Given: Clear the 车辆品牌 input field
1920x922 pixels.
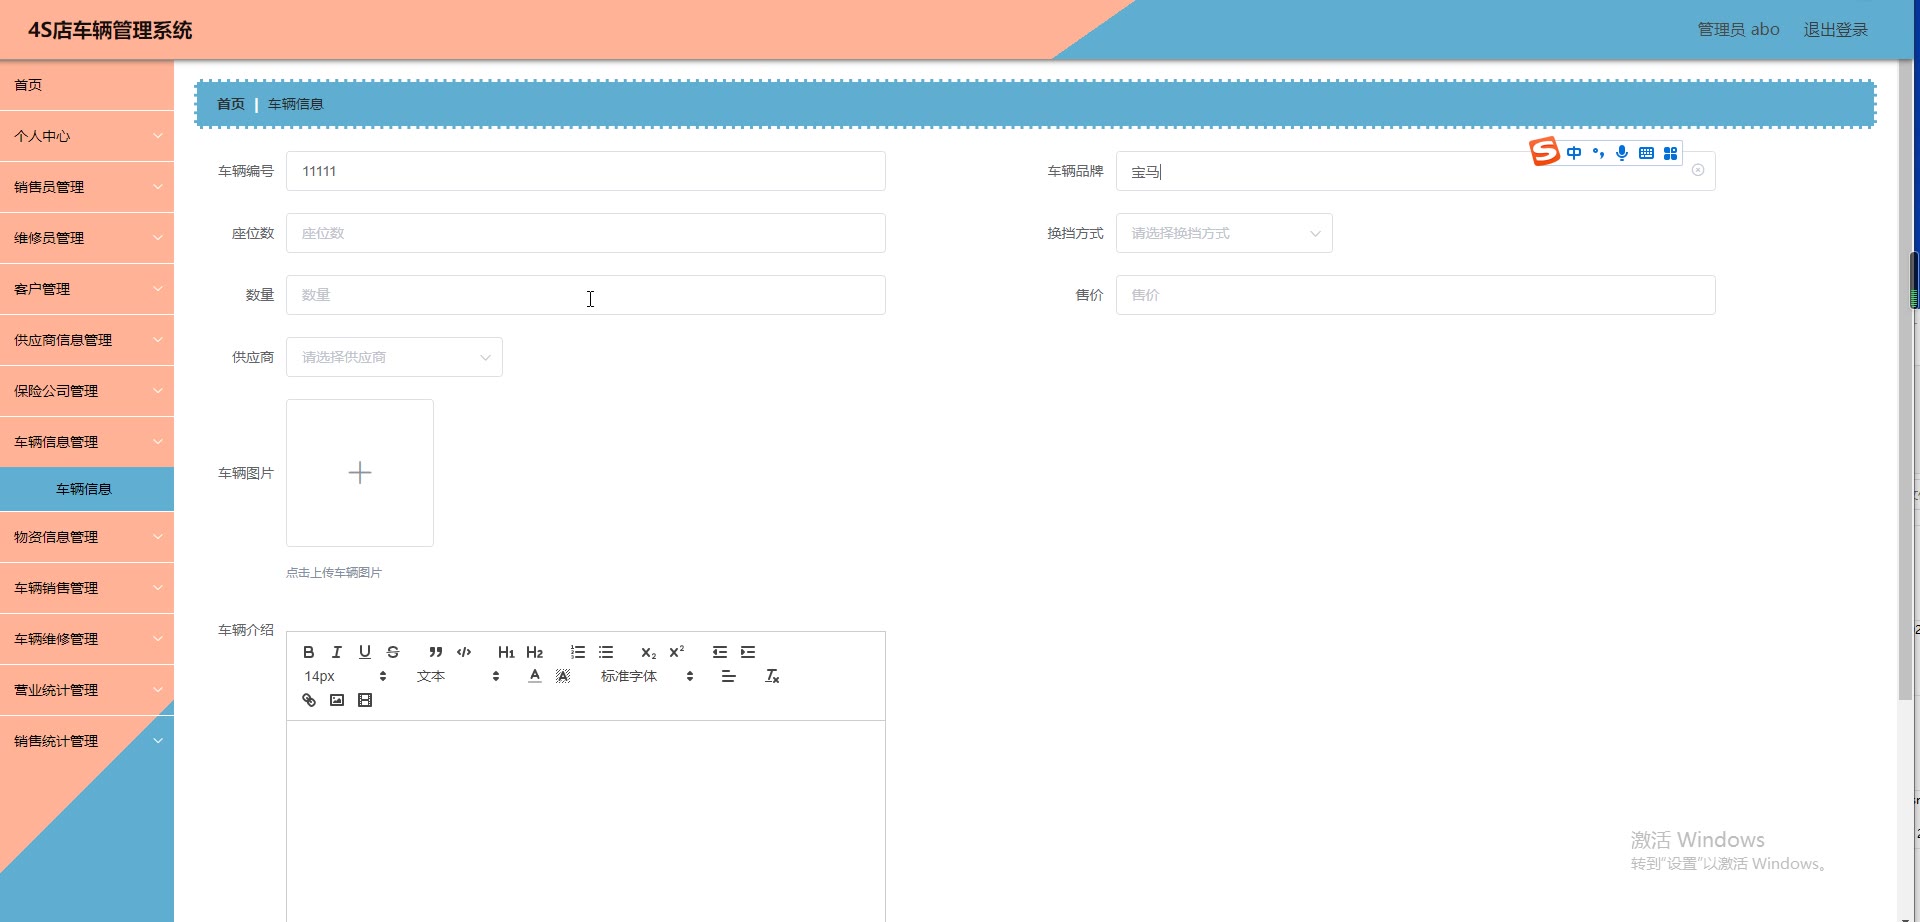Looking at the screenshot, I should [1698, 170].
